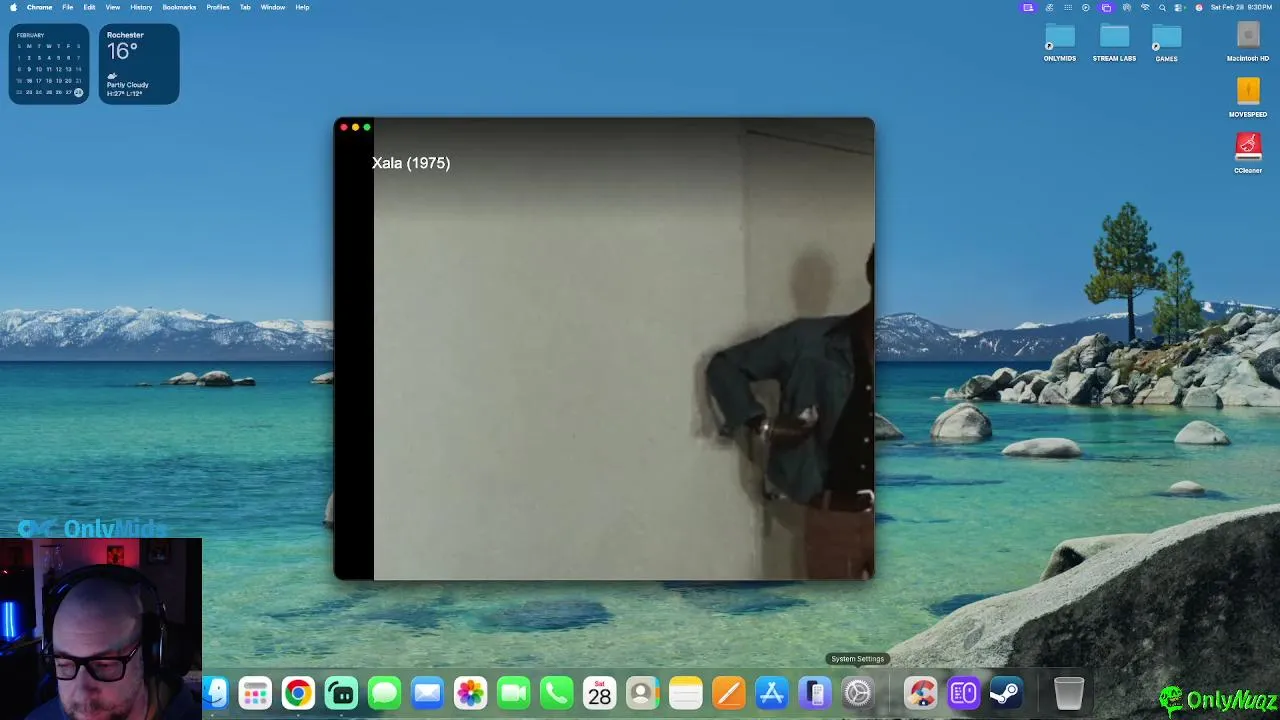Open Contacts from the Dock
The width and height of the screenshot is (1280, 720).
[642, 693]
